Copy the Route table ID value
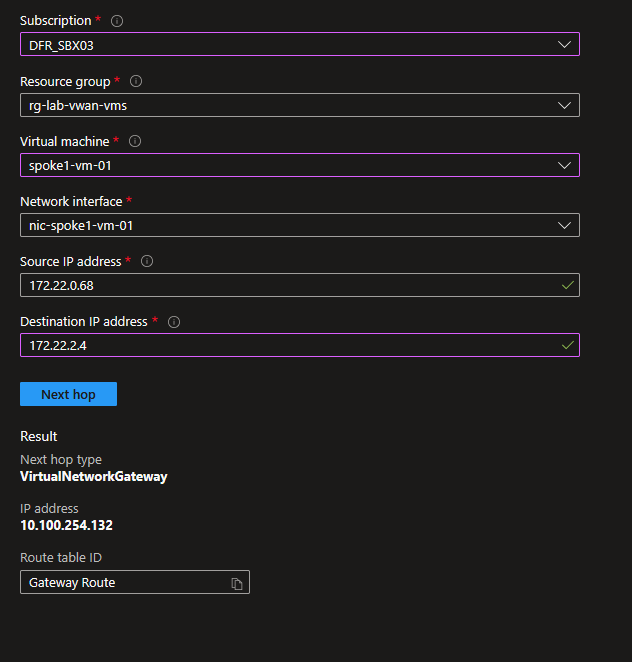This screenshot has width=632, height=662. (x=237, y=583)
